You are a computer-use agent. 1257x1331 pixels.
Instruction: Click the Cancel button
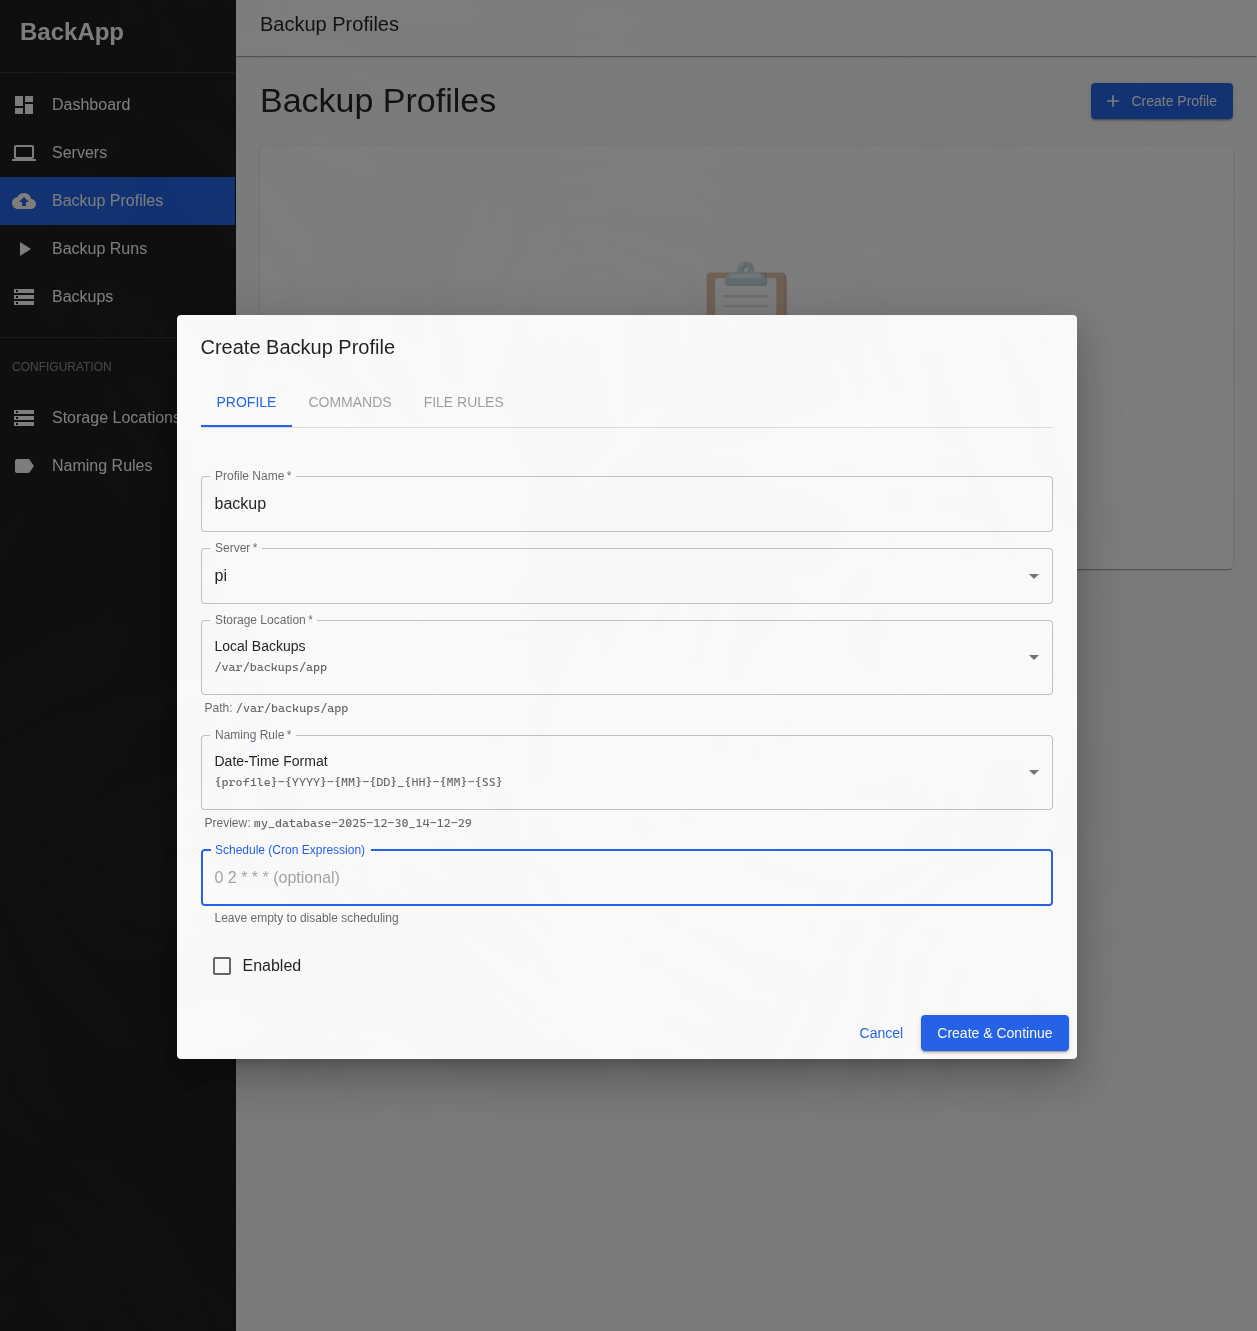pyautogui.click(x=881, y=1033)
